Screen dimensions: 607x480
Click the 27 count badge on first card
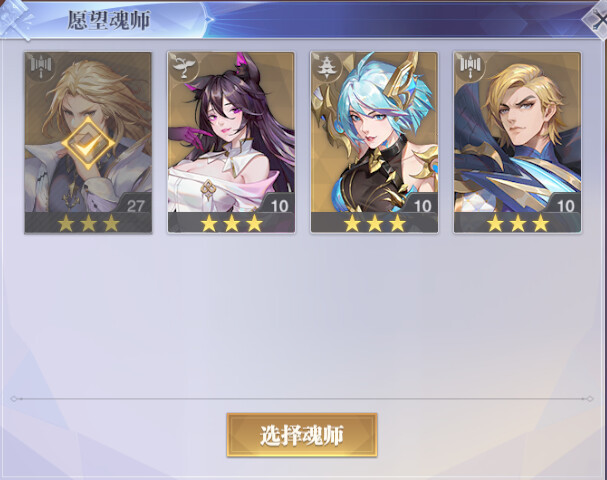135,206
